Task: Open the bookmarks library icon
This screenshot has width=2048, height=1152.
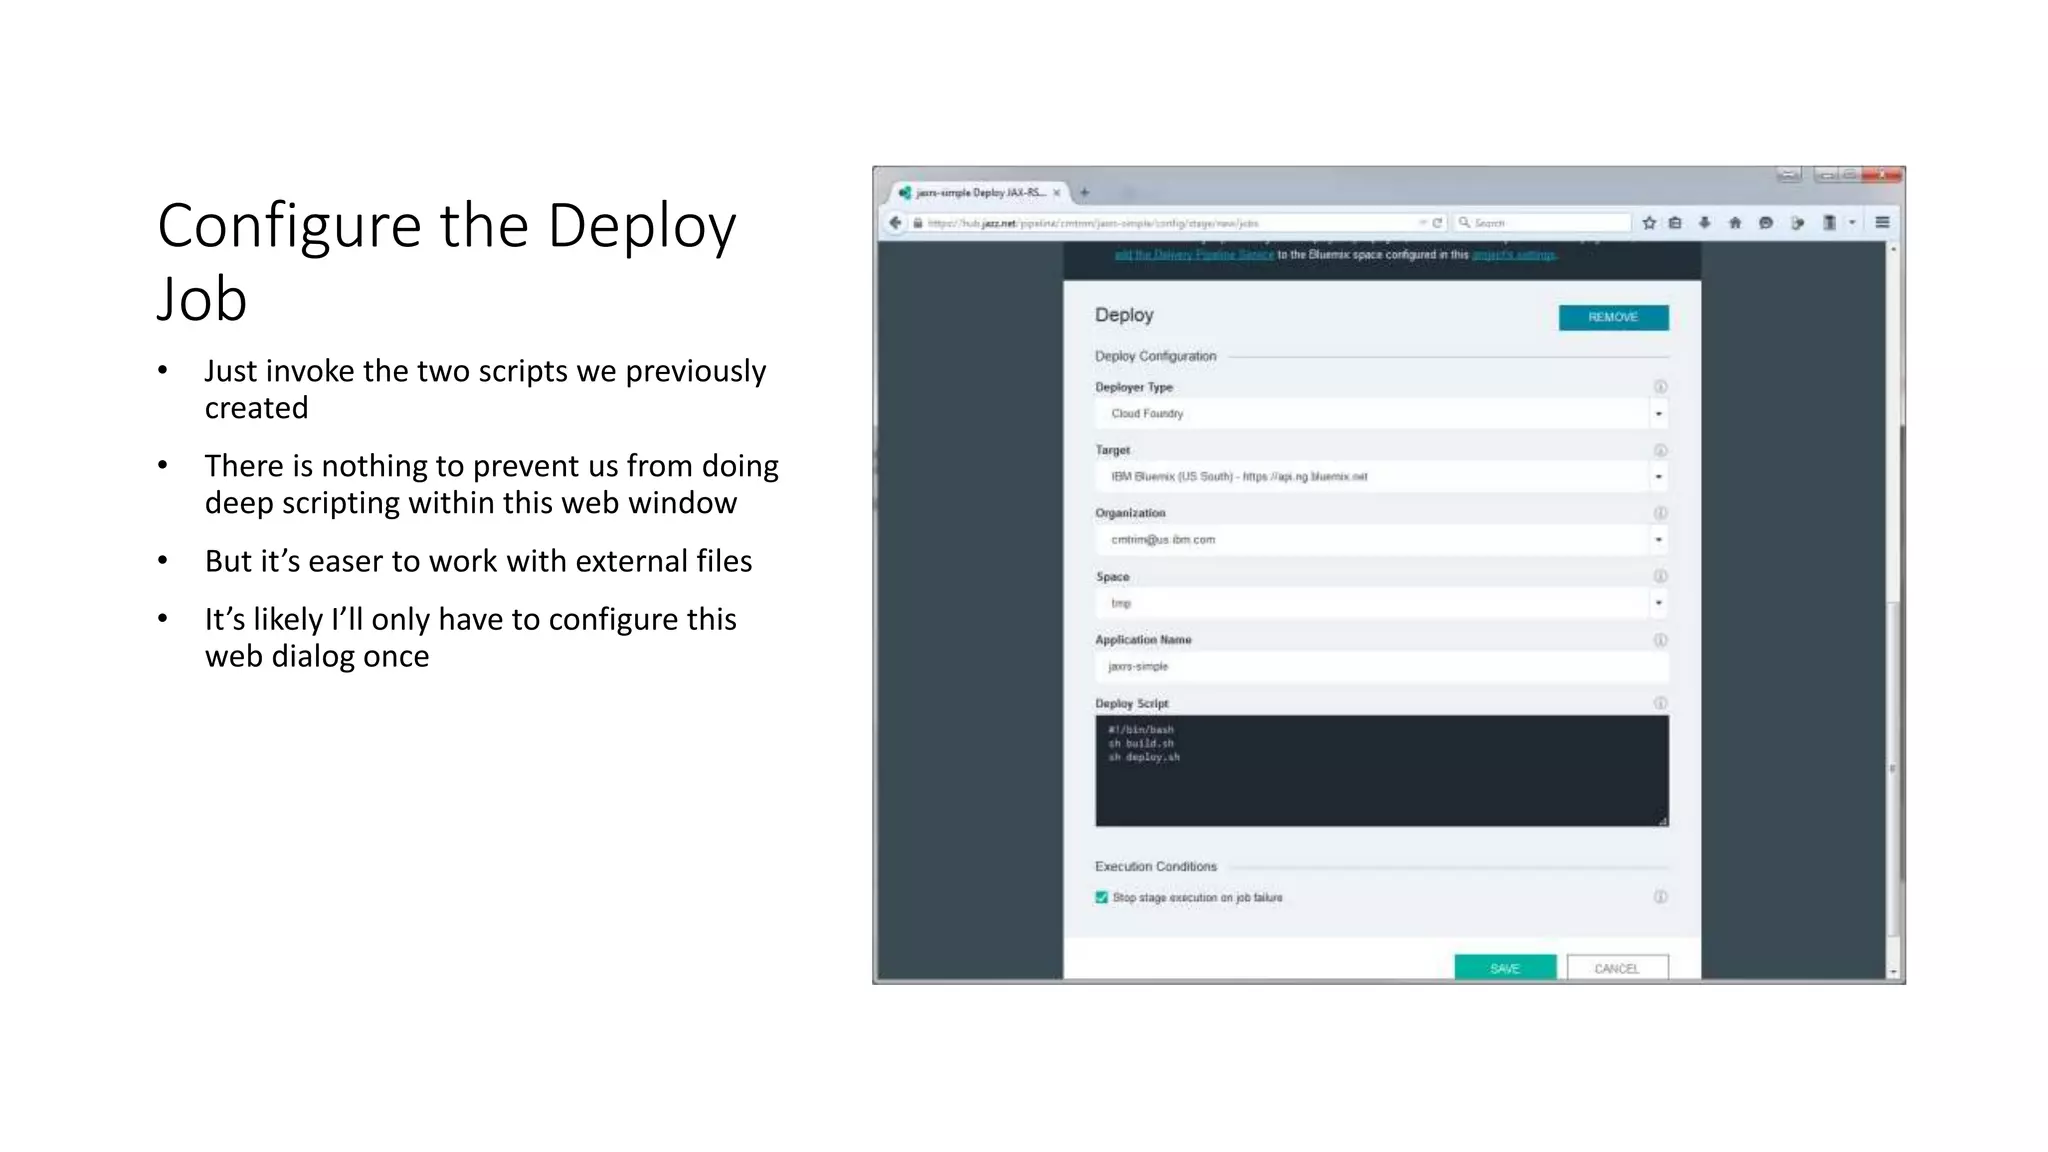Action: pos(1676,223)
